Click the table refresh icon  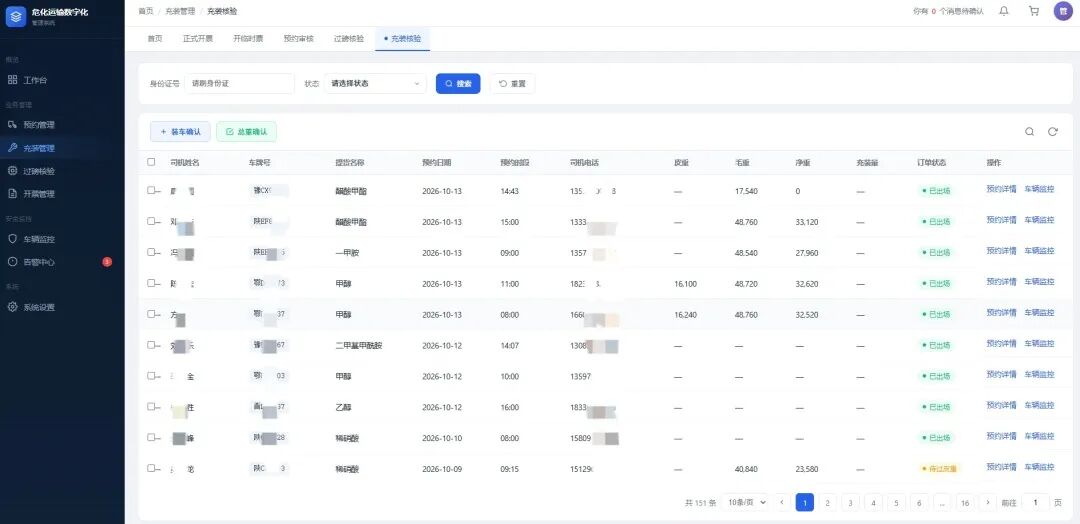pyautogui.click(x=1052, y=132)
